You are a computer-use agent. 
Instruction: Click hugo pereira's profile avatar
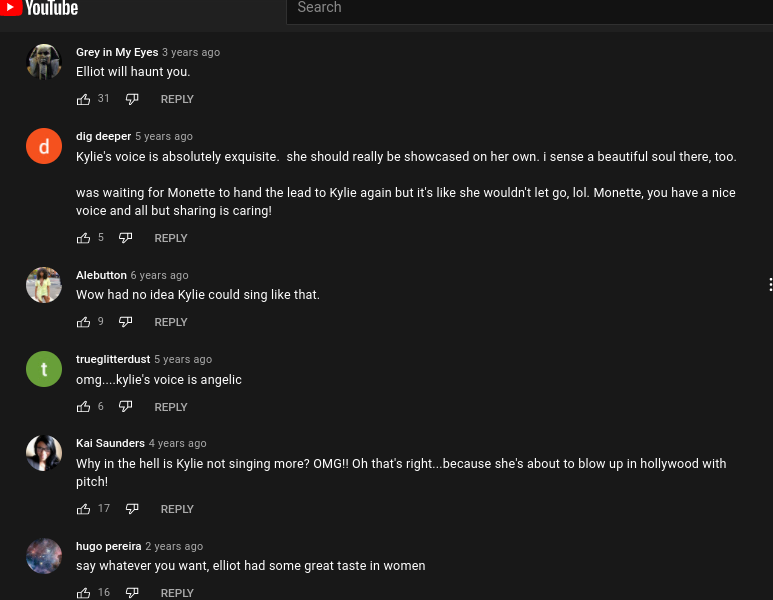coord(44,555)
